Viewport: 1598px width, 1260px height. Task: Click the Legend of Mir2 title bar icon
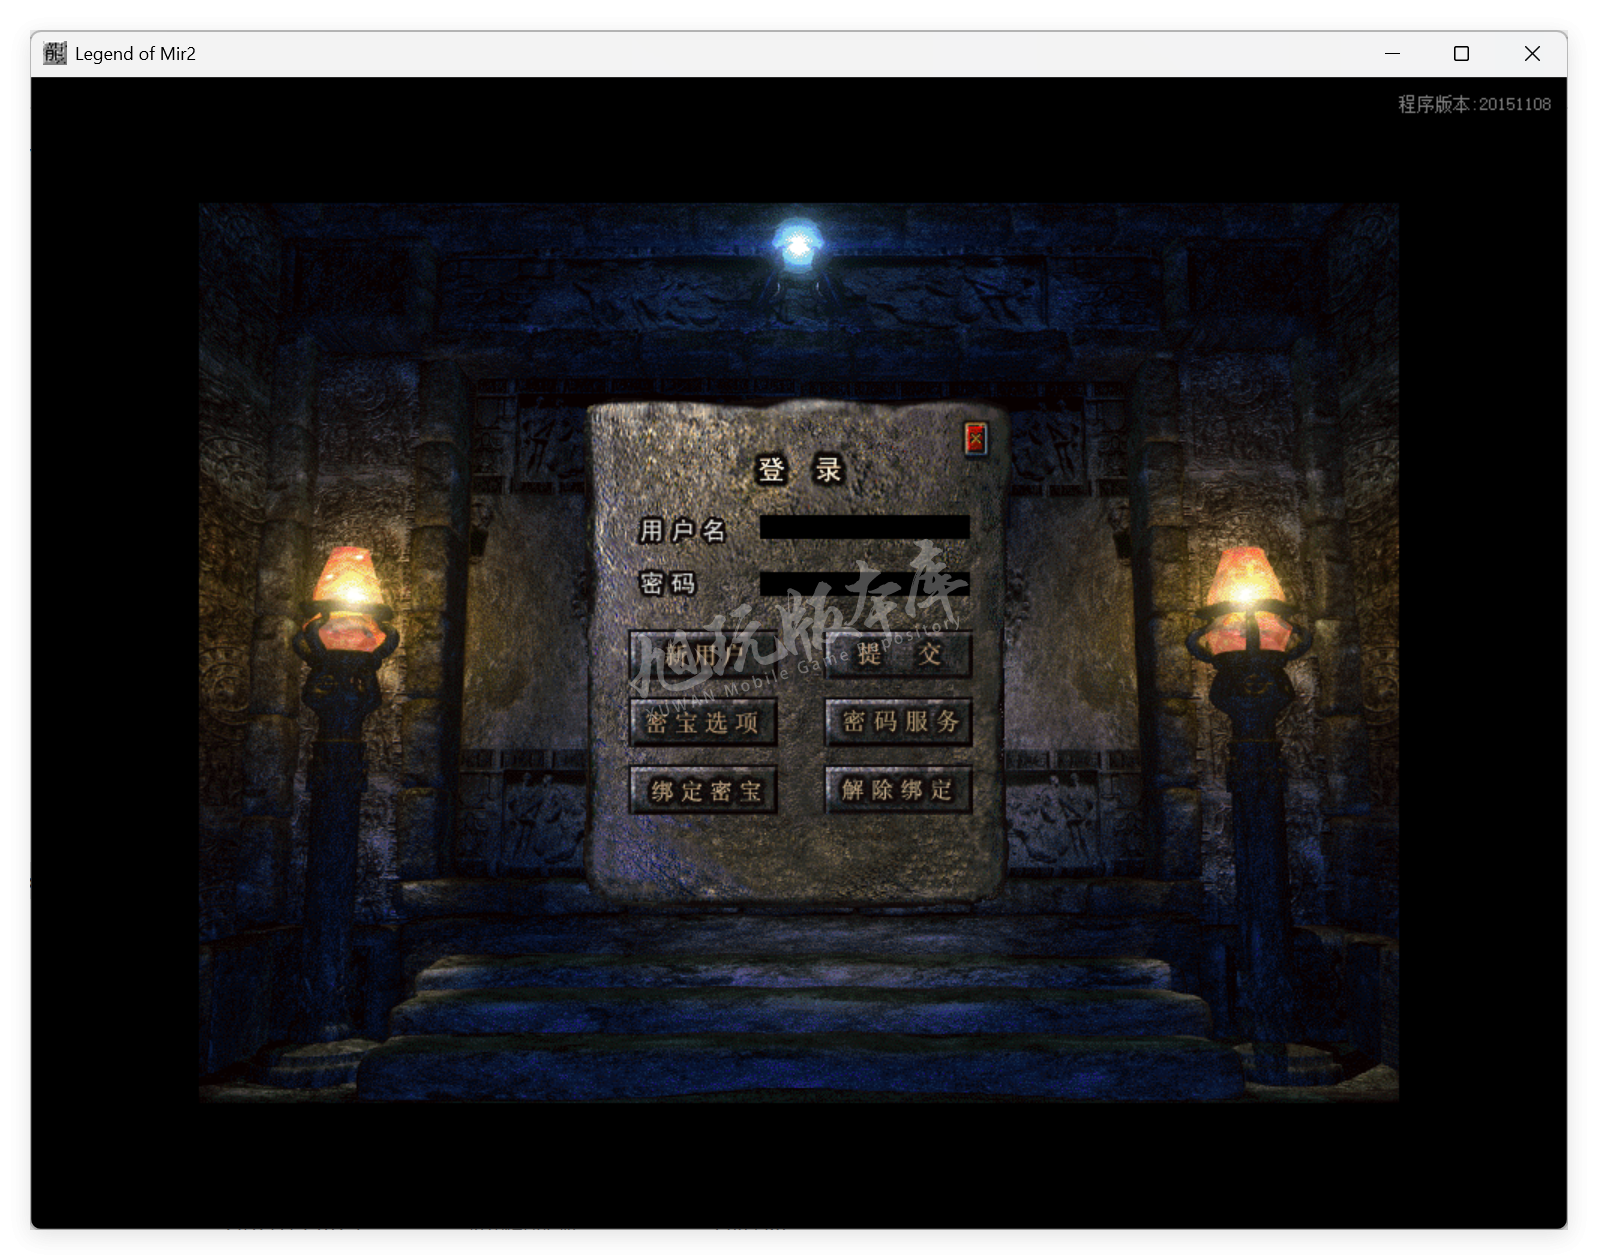tap(55, 53)
